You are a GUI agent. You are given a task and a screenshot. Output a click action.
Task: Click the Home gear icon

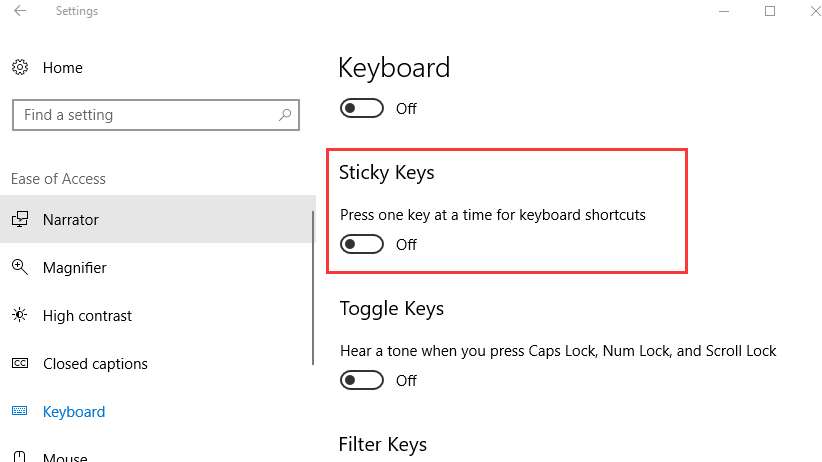pos(20,68)
